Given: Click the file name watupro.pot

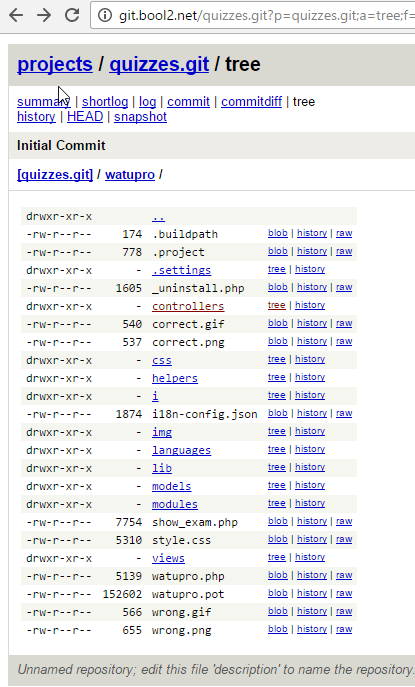Looking at the screenshot, I should 188,594.
